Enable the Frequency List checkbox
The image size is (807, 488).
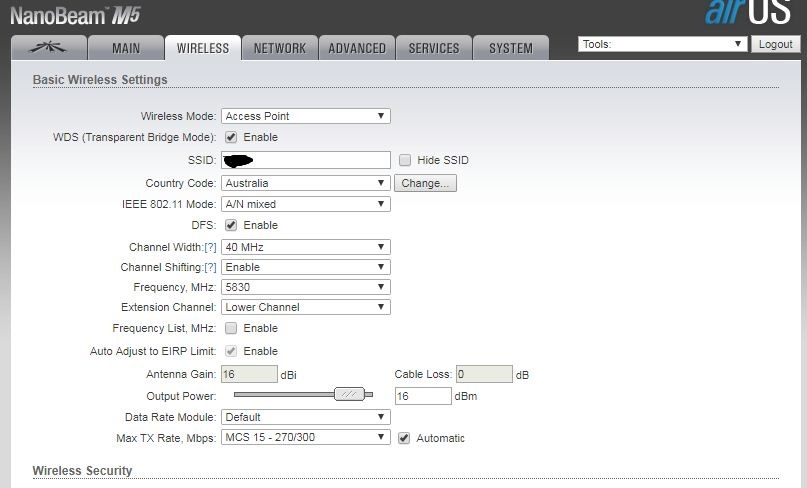[231, 328]
